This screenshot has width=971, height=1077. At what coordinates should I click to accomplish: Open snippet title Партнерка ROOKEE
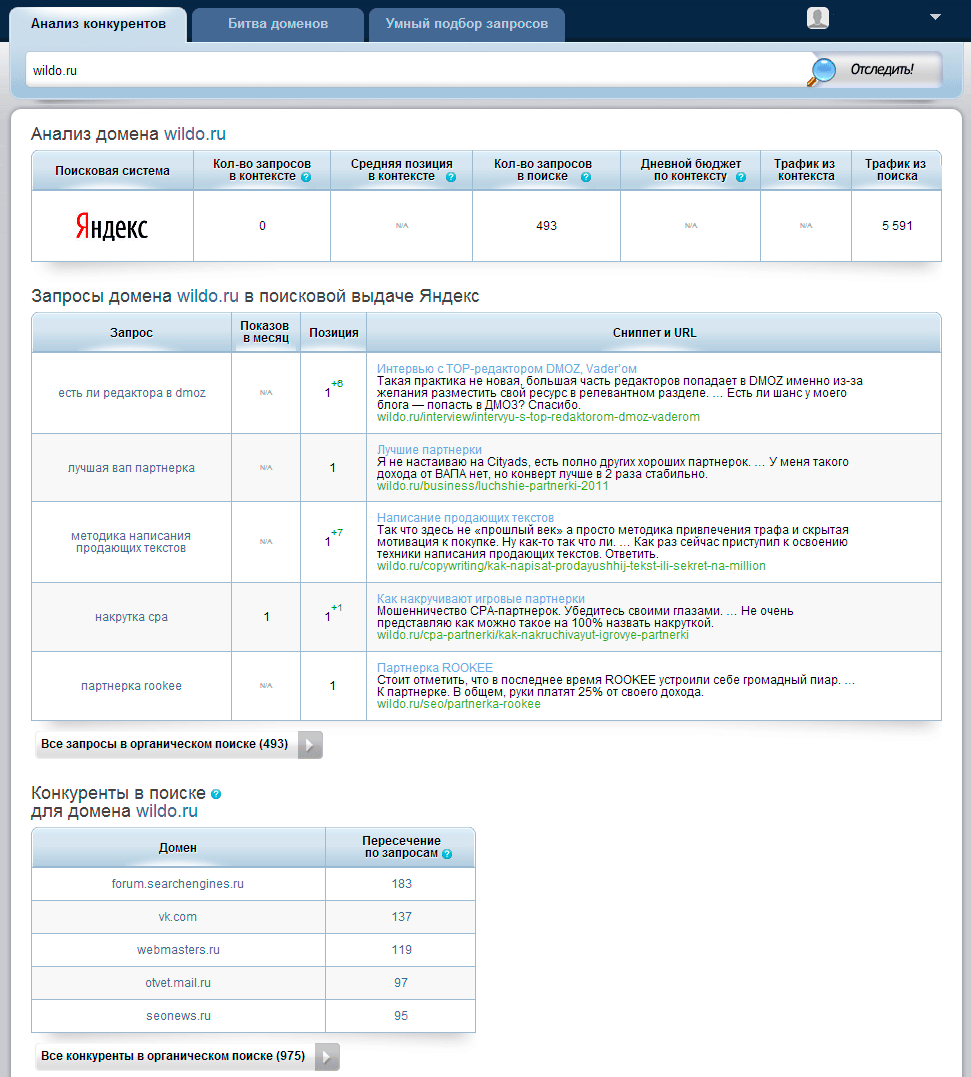(x=435, y=668)
